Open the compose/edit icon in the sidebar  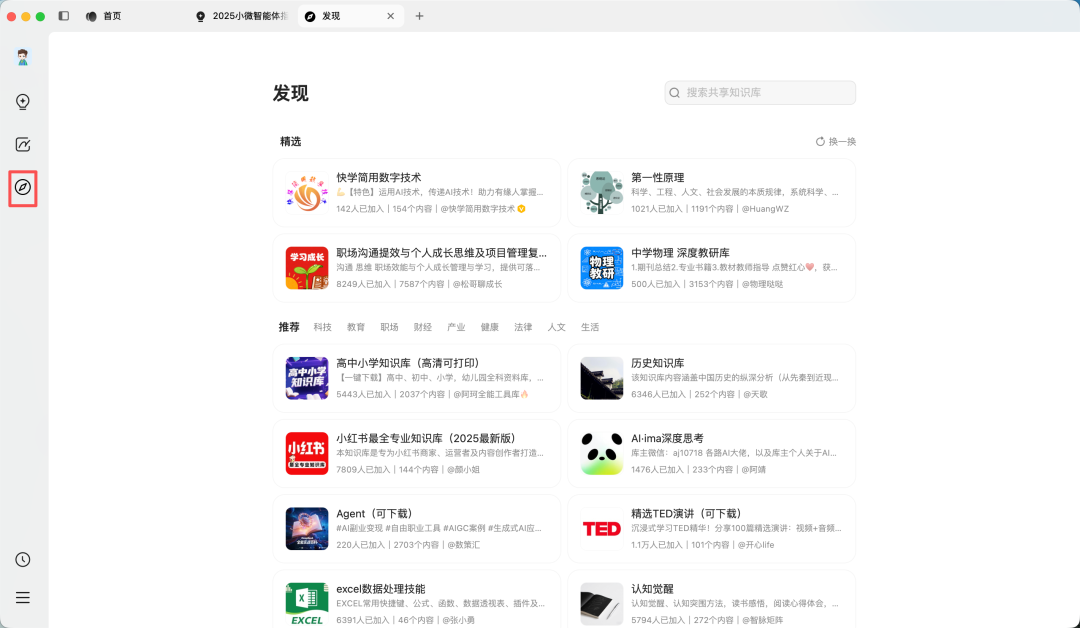pos(22,143)
